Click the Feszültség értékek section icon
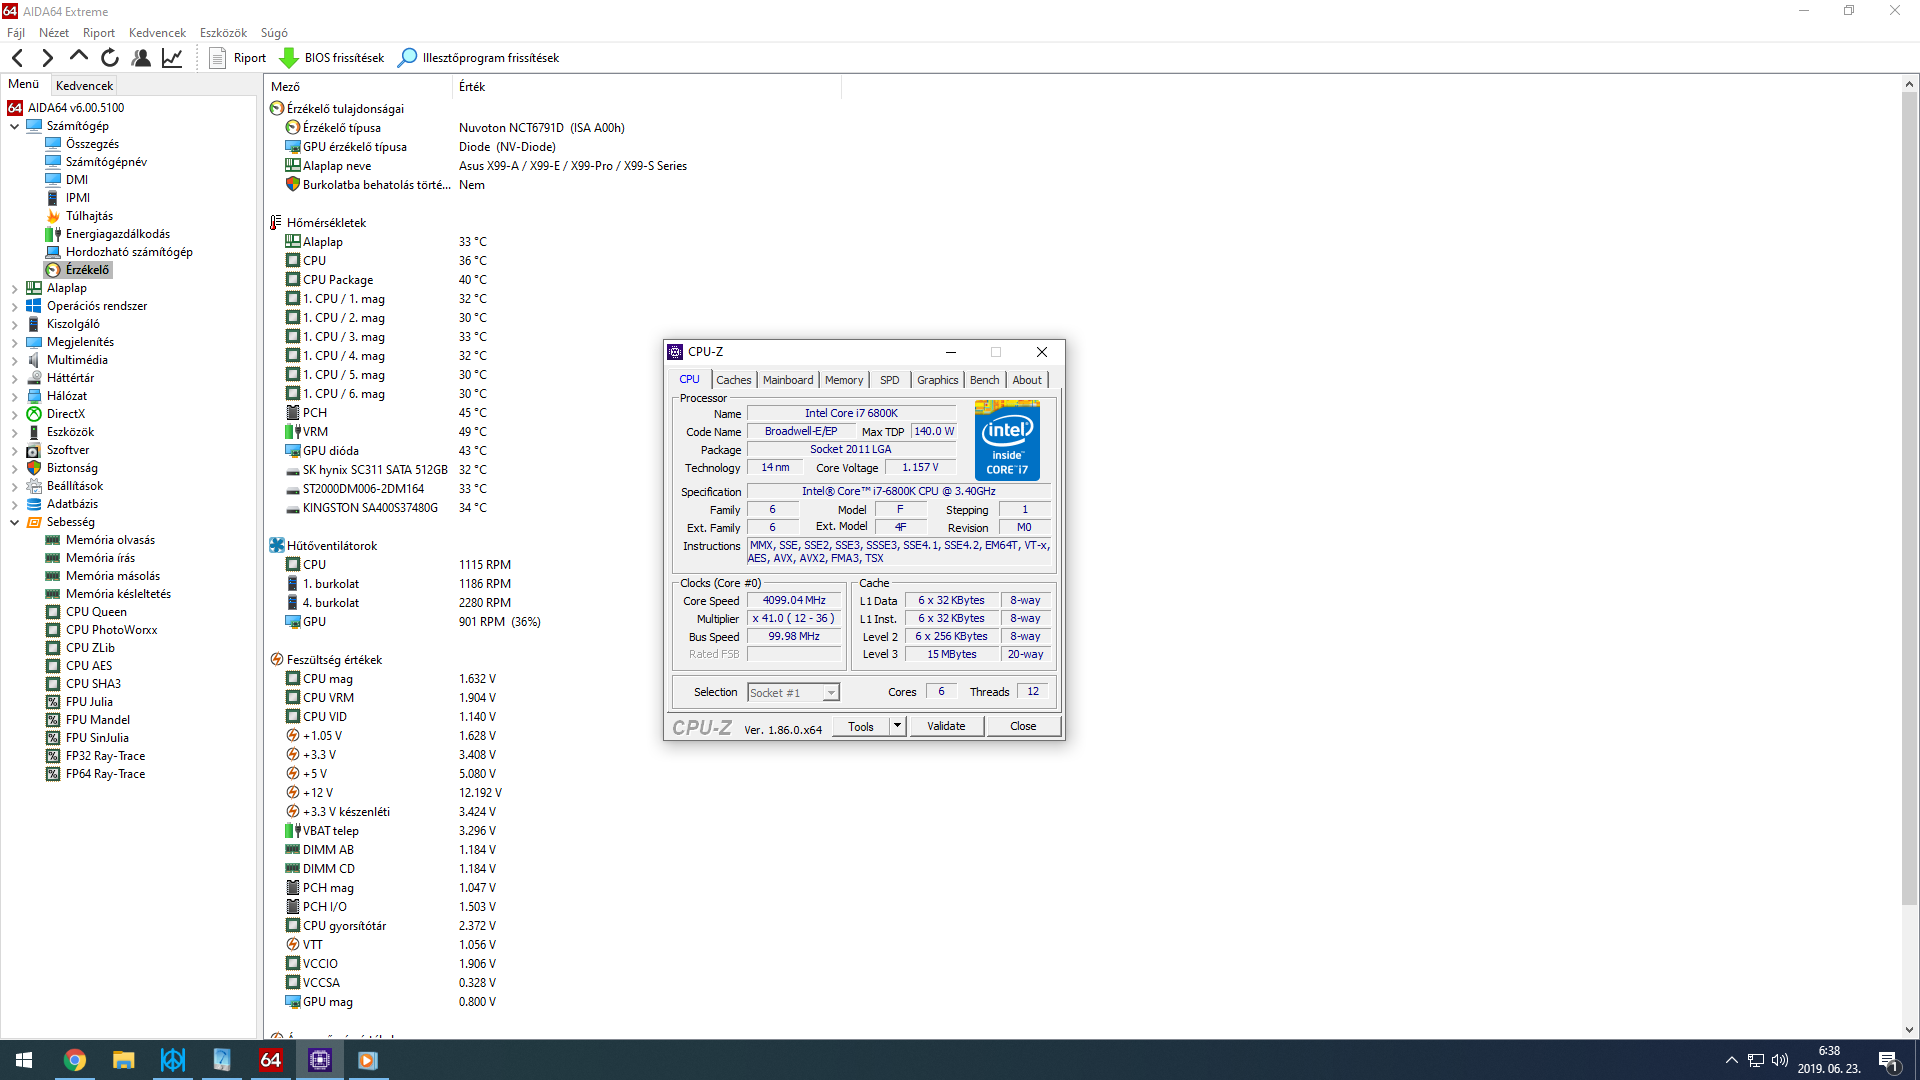The height and width of the screenshot is (1080, 1920). coord(277,660)
